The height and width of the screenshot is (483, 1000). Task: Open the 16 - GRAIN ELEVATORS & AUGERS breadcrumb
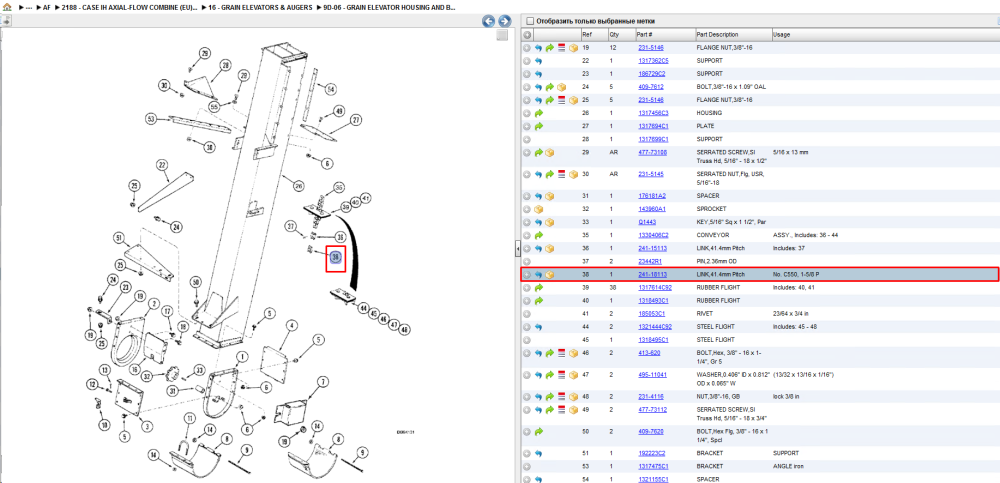(x=260, y=8)
